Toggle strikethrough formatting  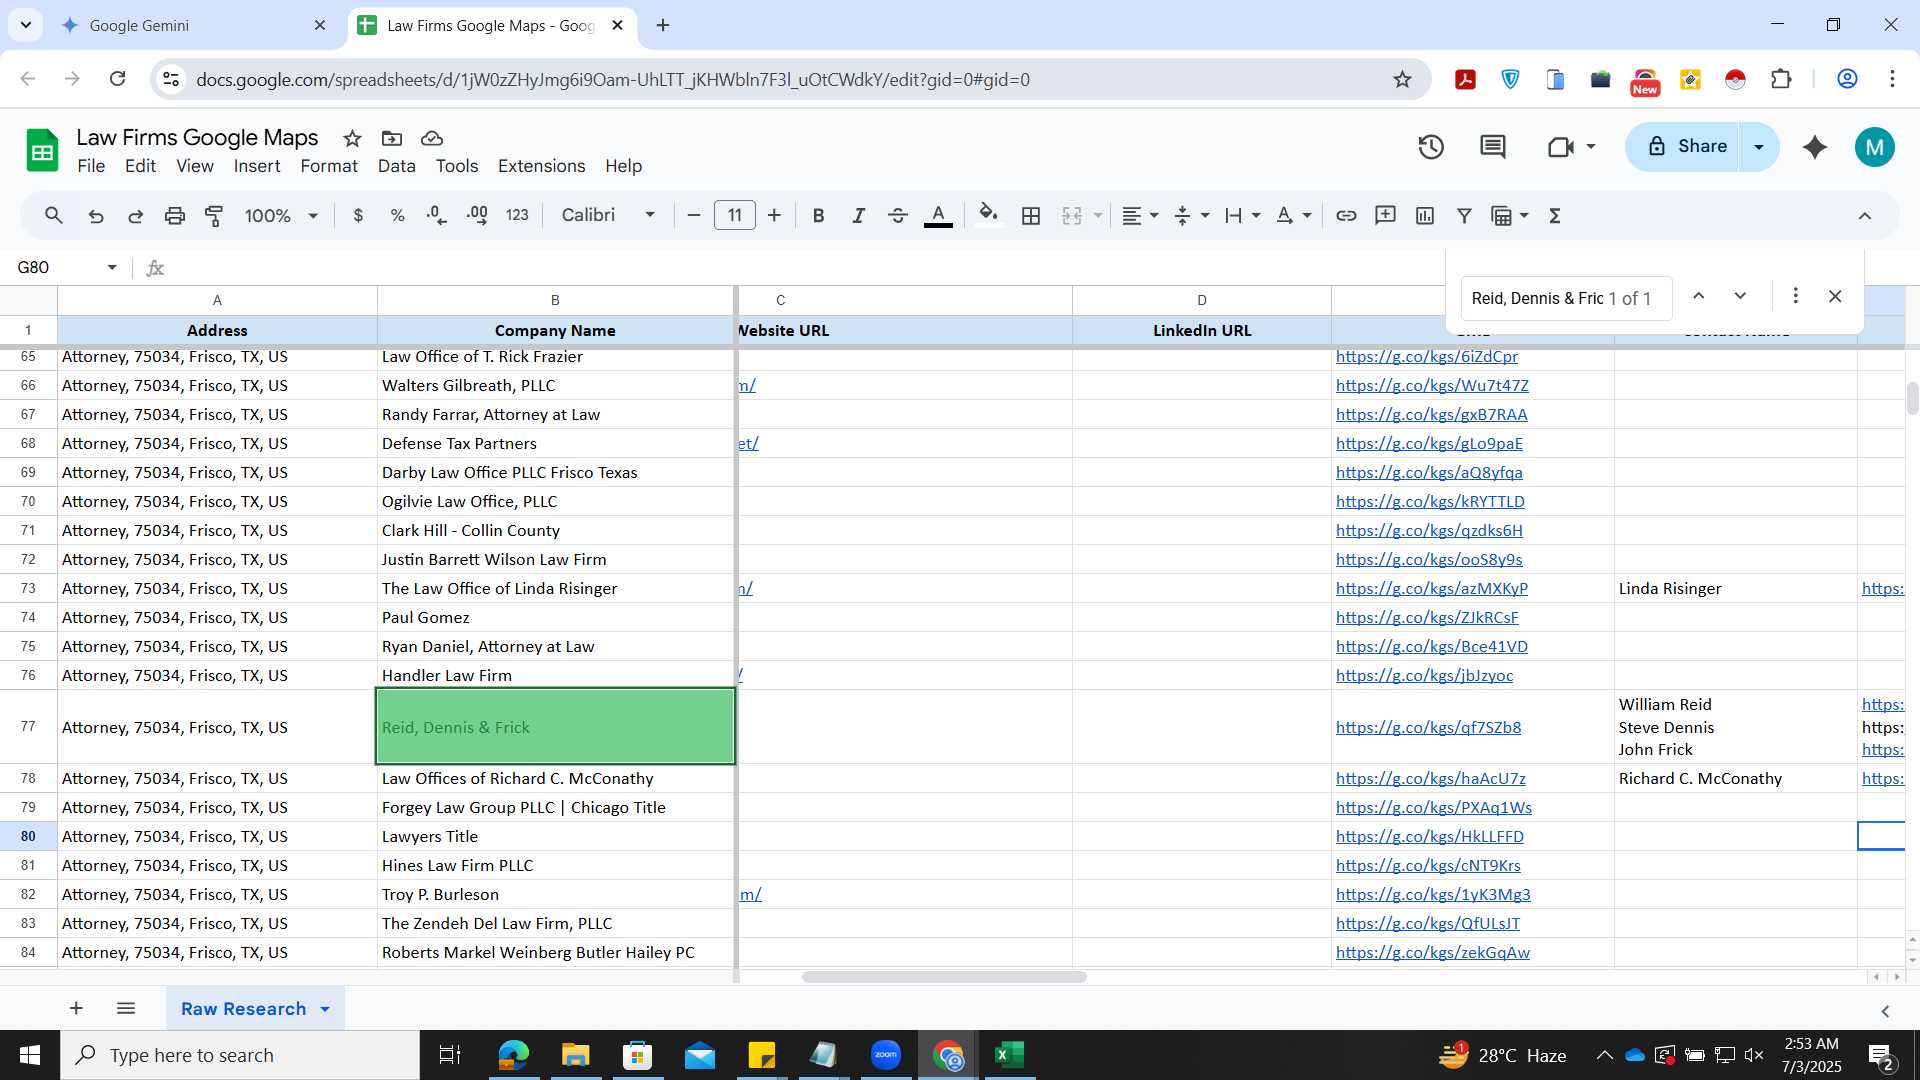(x=898, y=215)
